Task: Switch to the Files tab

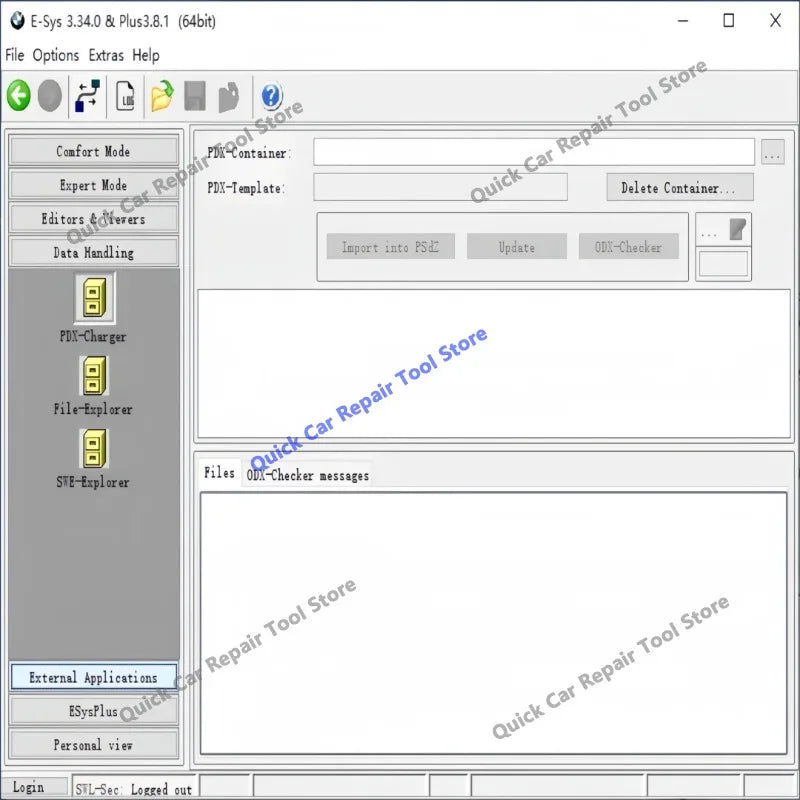Action: point(219,472)
